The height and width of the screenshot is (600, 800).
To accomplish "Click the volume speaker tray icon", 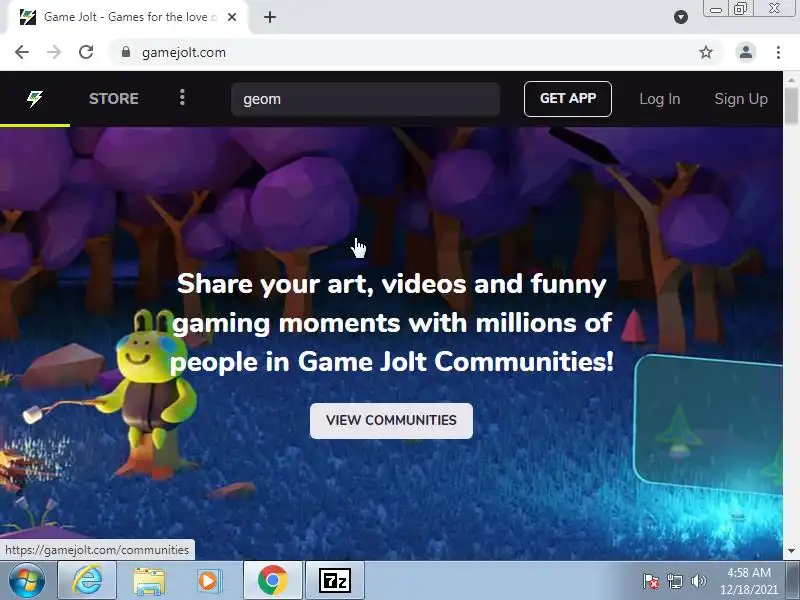I will [698, 581].
